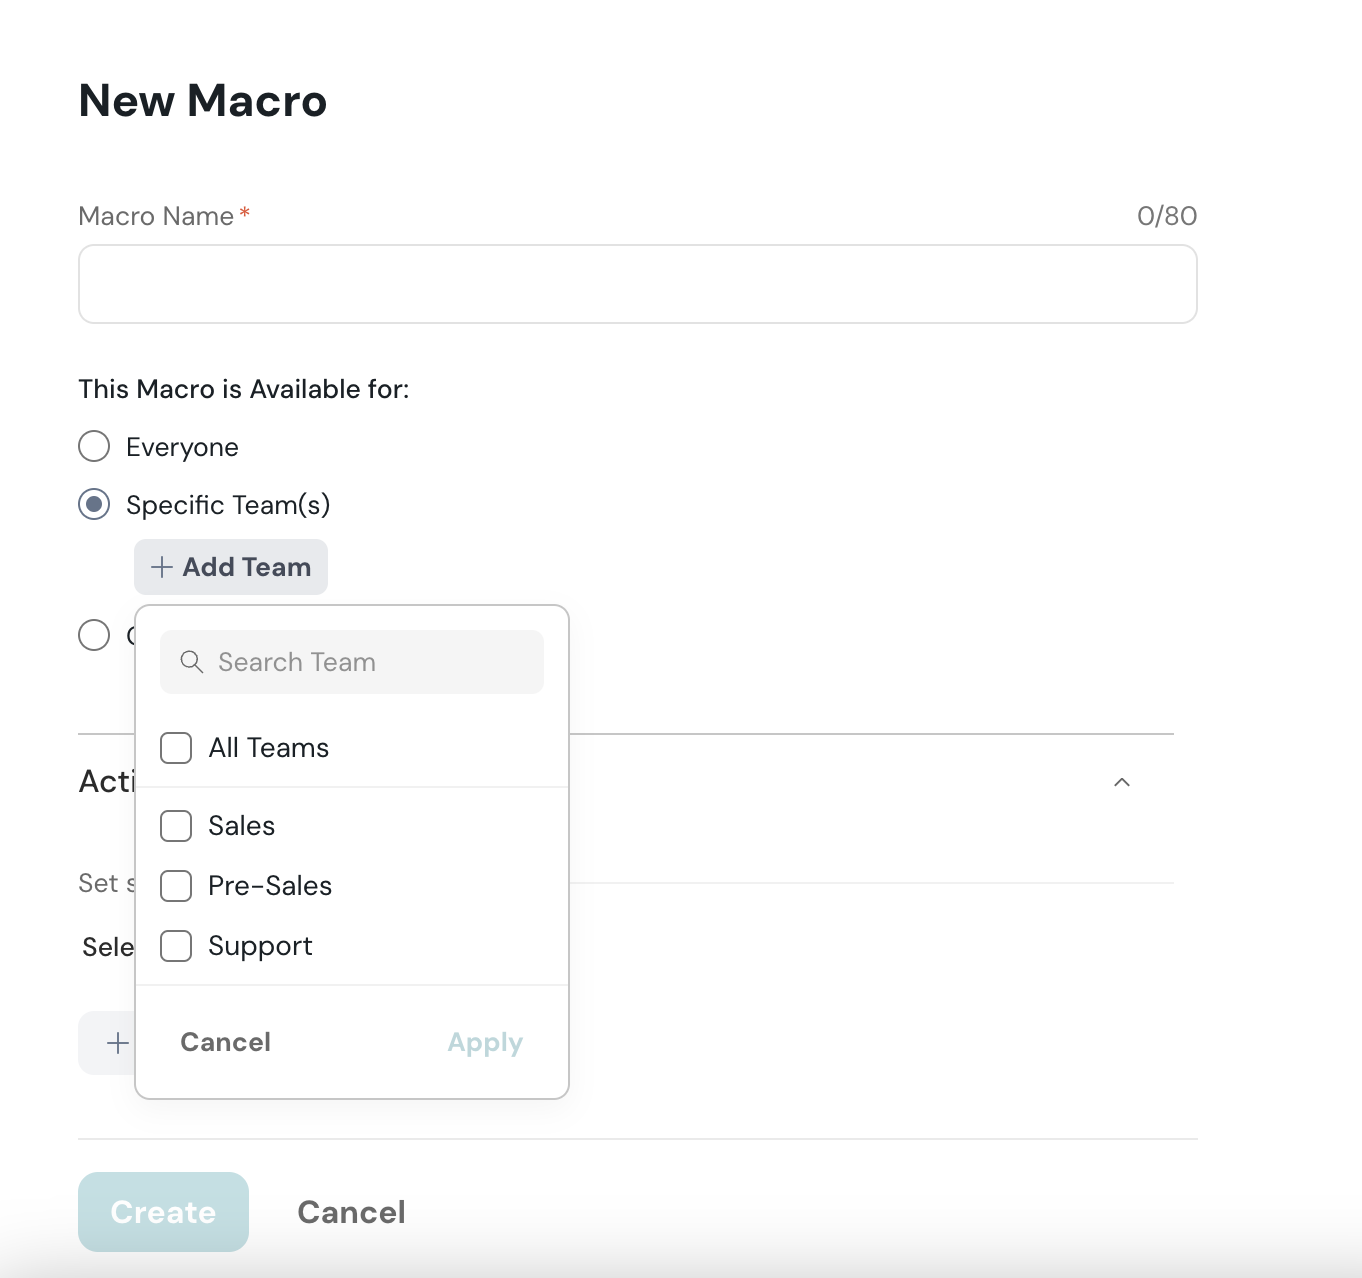Cancel the team selection popup
The height and width of the screenshot is (1278, 1362).
tap(225, 1042)
